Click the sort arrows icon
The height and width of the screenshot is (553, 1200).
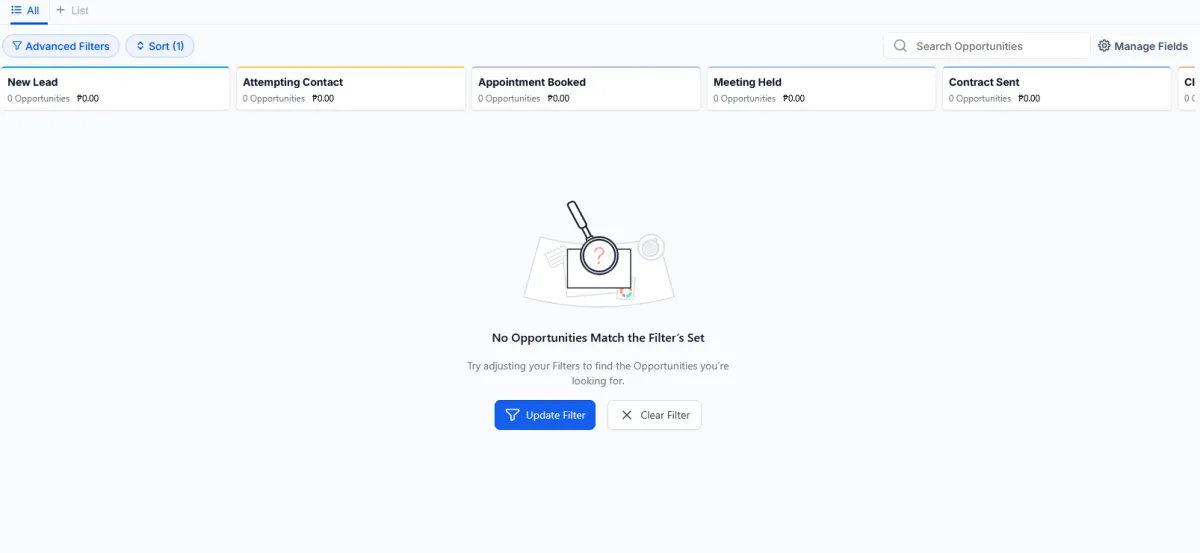141,46
